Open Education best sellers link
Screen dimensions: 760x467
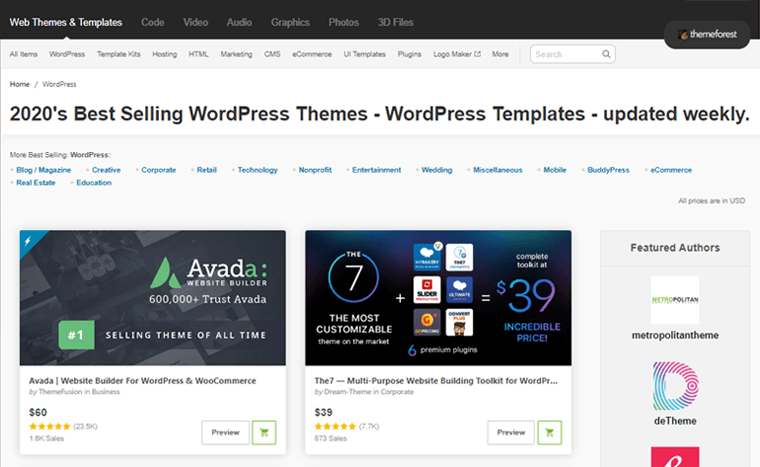pos(94,183)
